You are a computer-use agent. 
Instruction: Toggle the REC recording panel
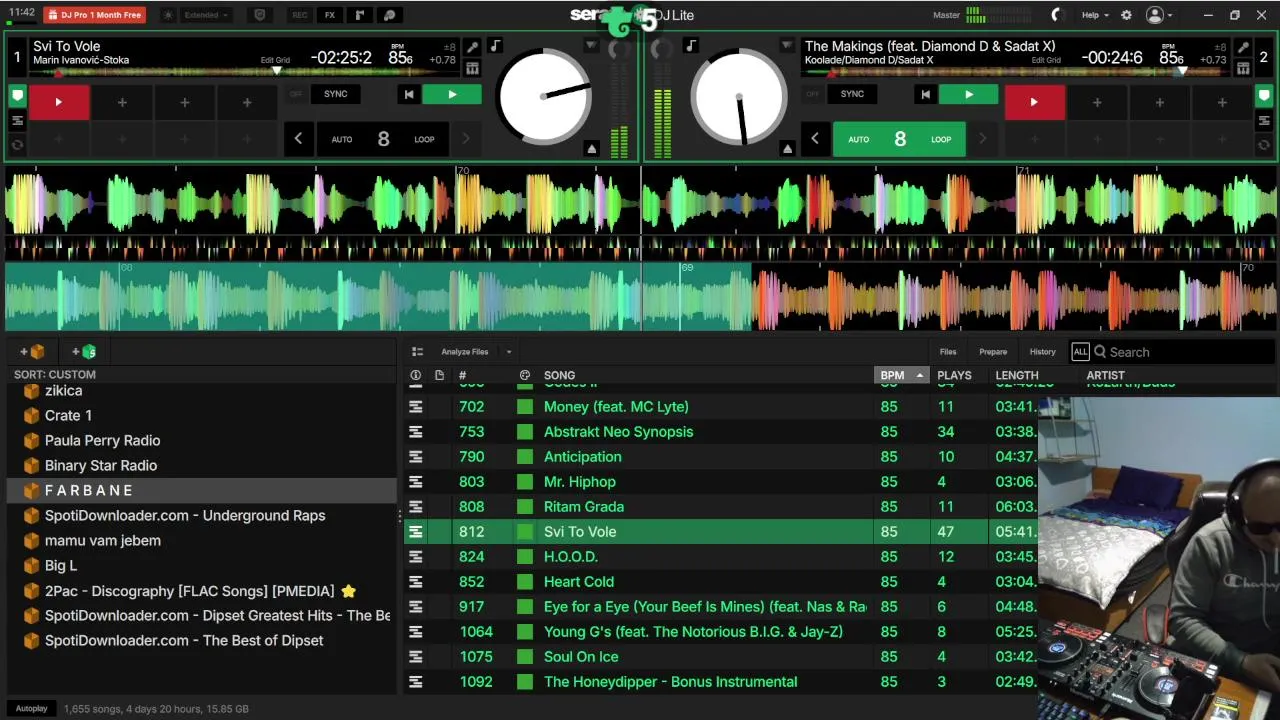299,15
